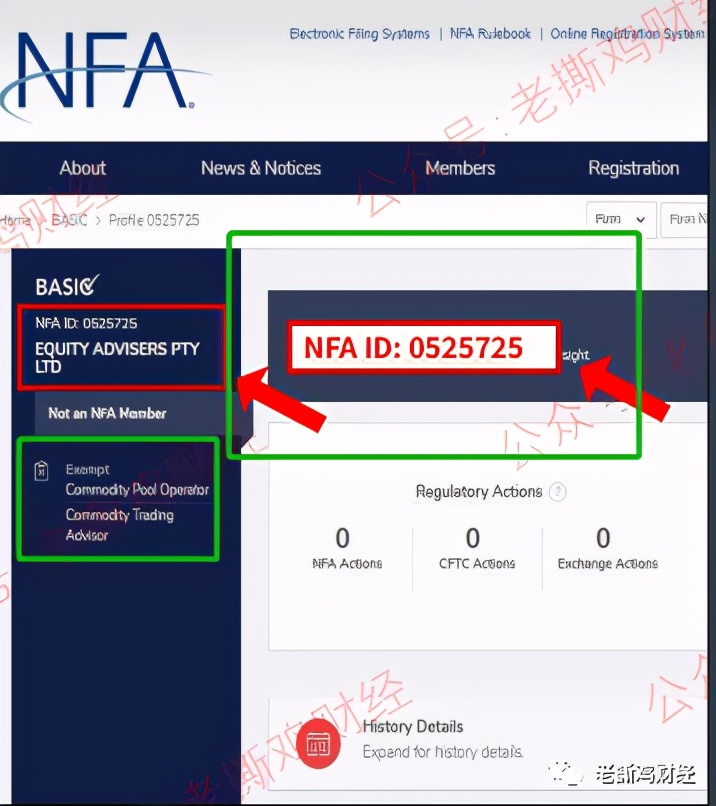The height and width of the screenshot is (806, 716).
Task: Expand the Firm search type dropdown
Action: 621,219
